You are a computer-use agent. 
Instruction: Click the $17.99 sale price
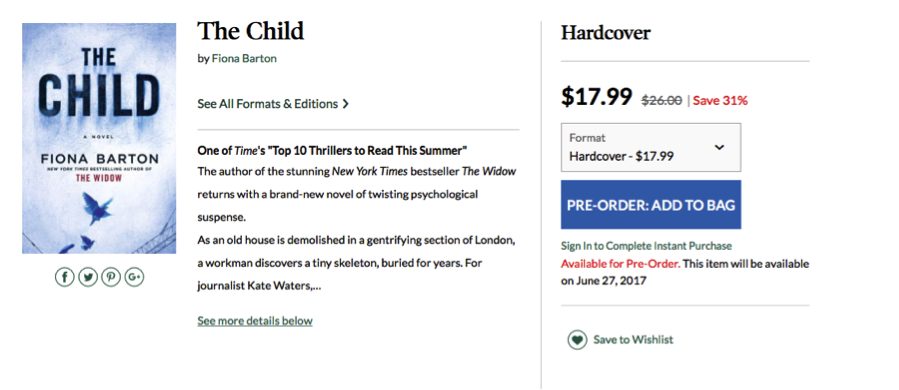pos(596,97)
